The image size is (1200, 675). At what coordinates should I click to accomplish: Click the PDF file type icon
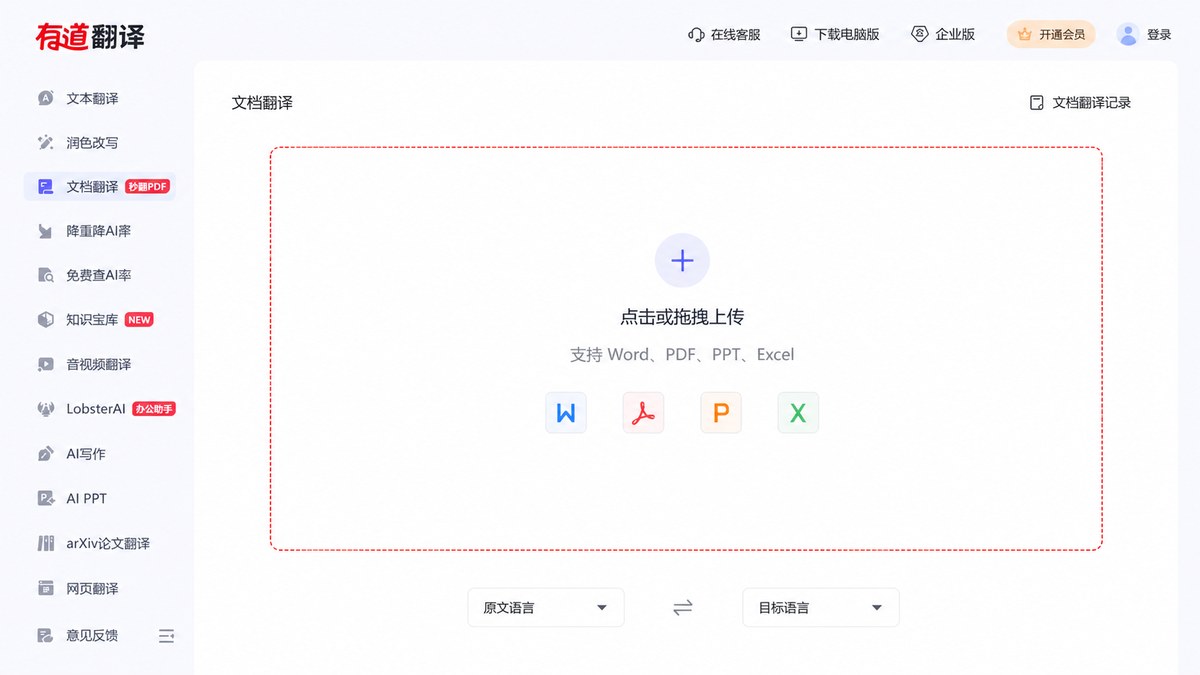click(643, 412)
